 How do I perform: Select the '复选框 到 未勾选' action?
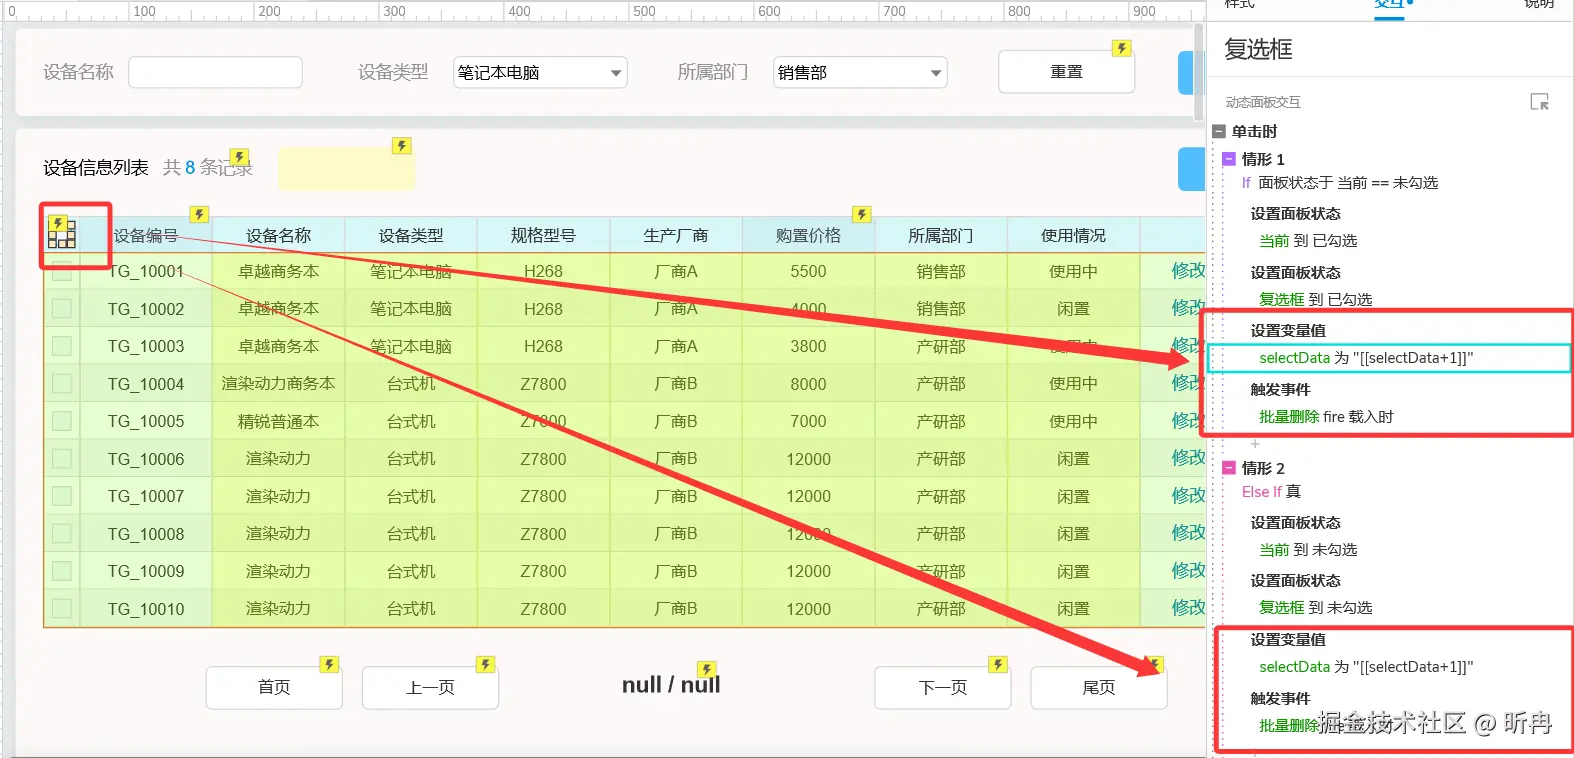point(1315,608)
